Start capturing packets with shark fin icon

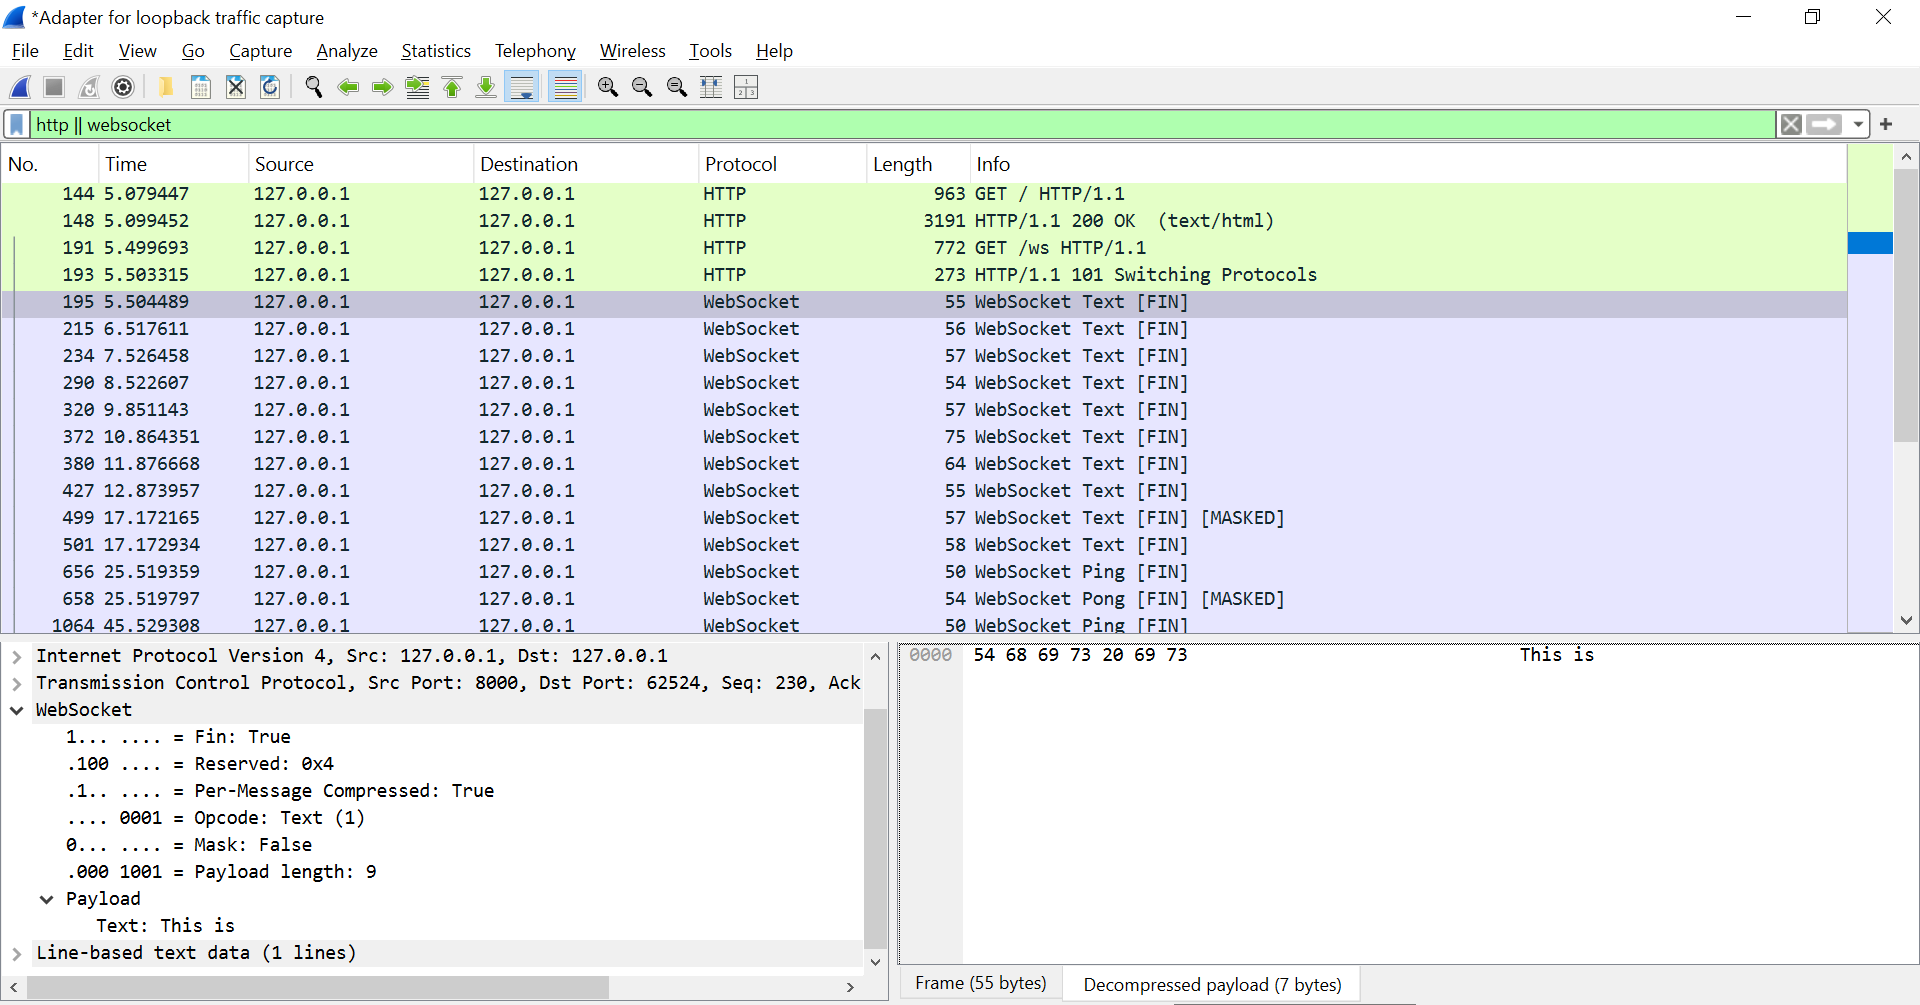[x=21, y=87]
